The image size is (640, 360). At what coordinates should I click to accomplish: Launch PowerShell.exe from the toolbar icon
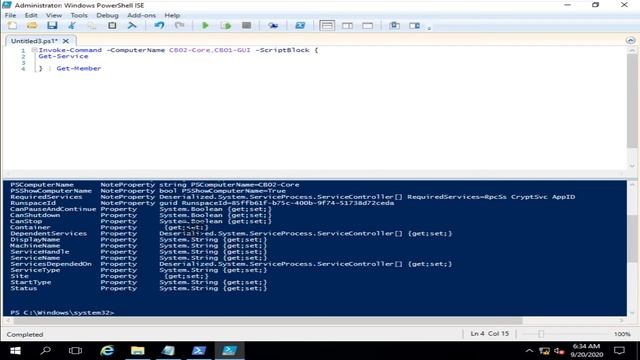pyautogui.click(x=300, y=26)
